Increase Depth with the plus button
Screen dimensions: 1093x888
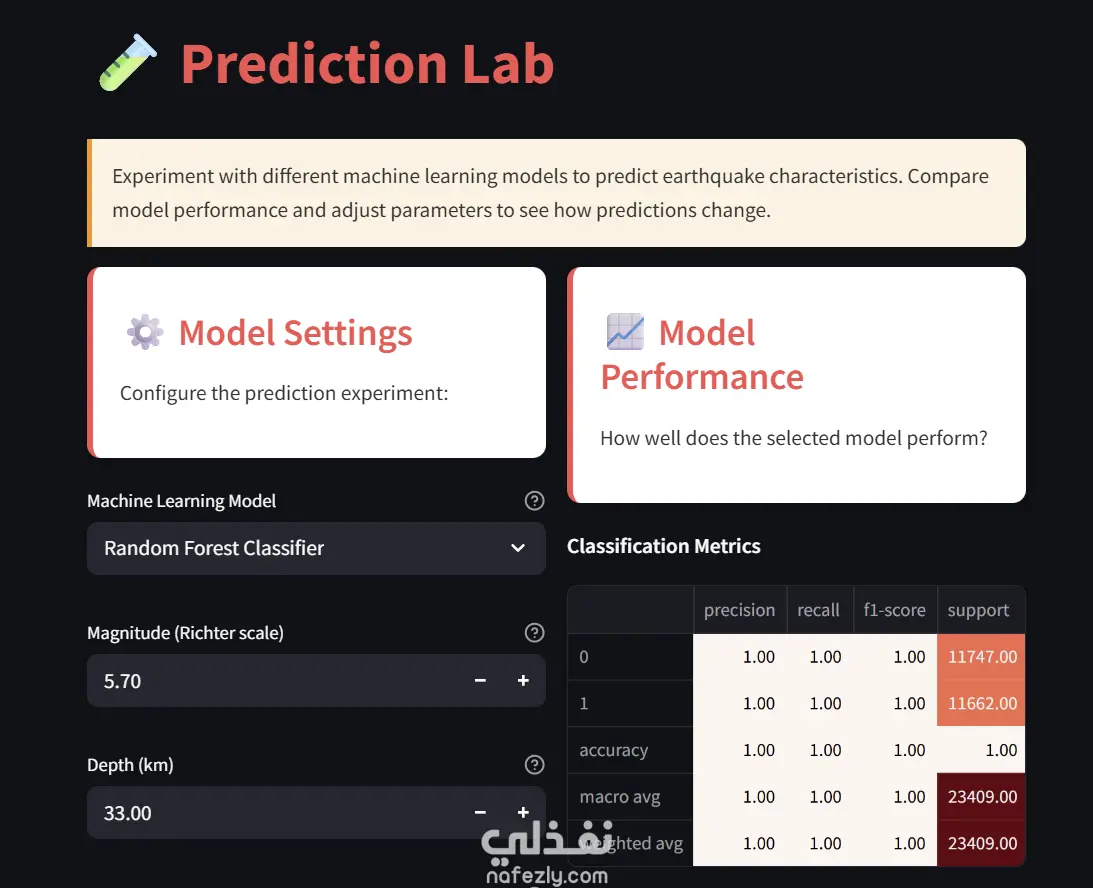[523, 813]
